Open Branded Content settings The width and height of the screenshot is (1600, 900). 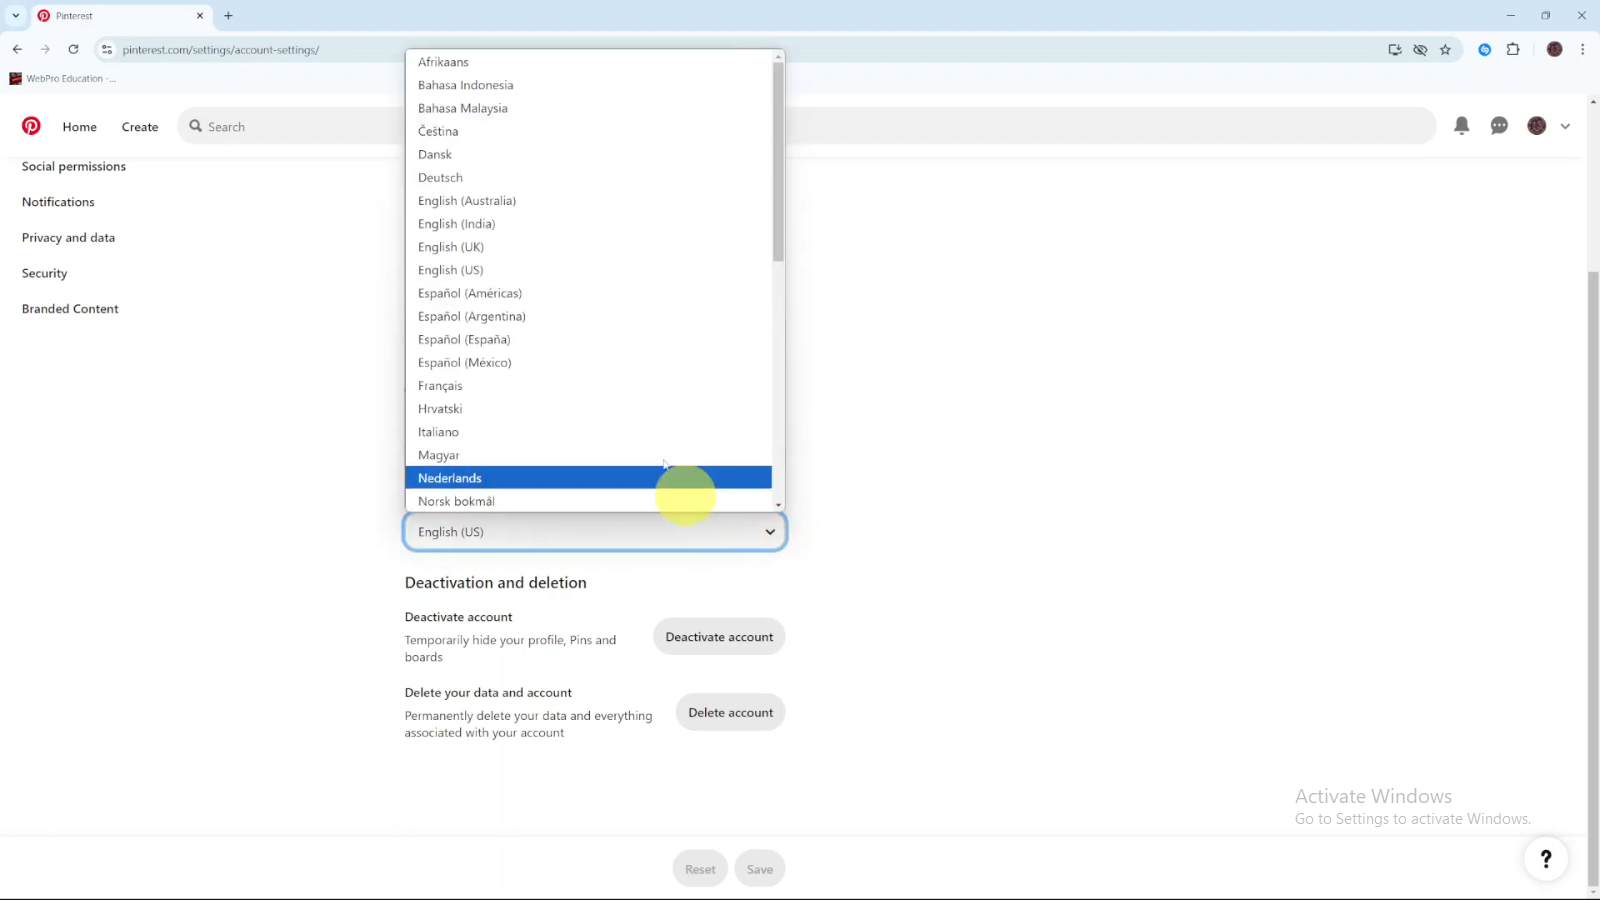tap(70, 309)
